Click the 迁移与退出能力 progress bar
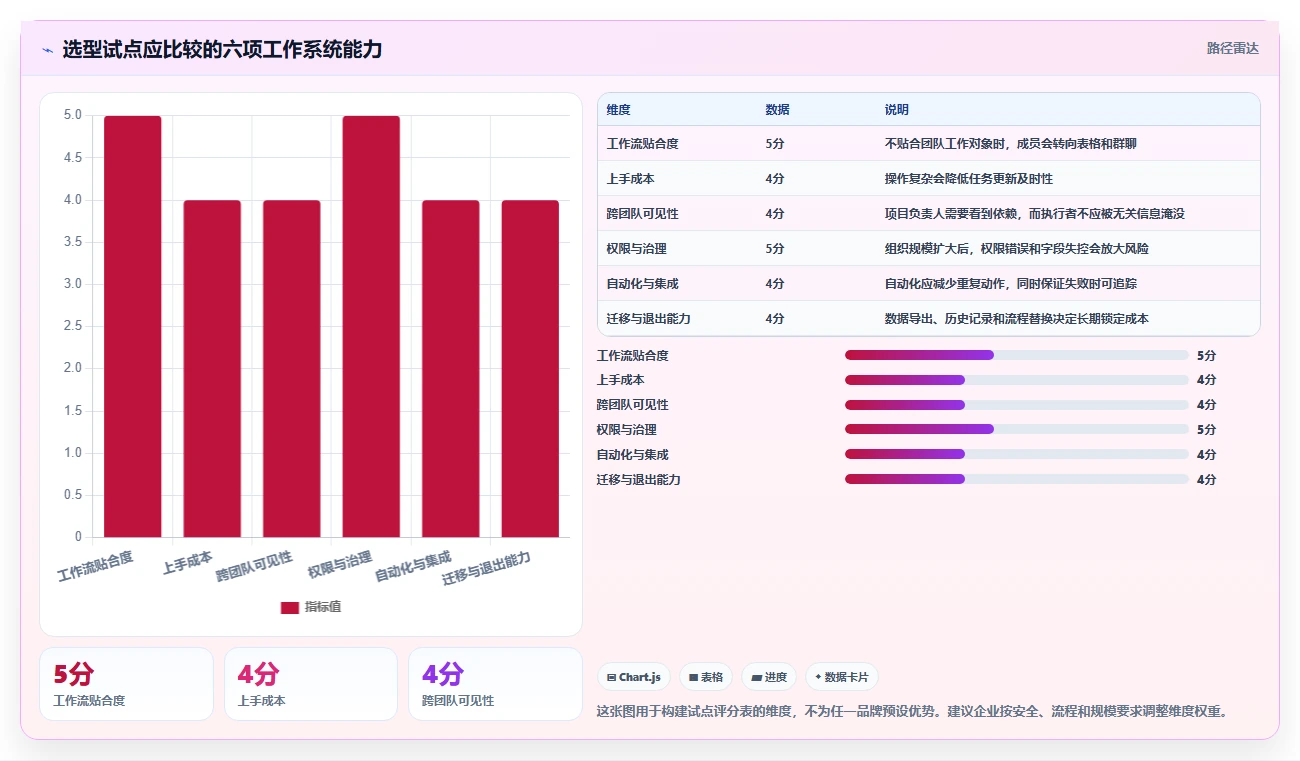 (1017, 479)
